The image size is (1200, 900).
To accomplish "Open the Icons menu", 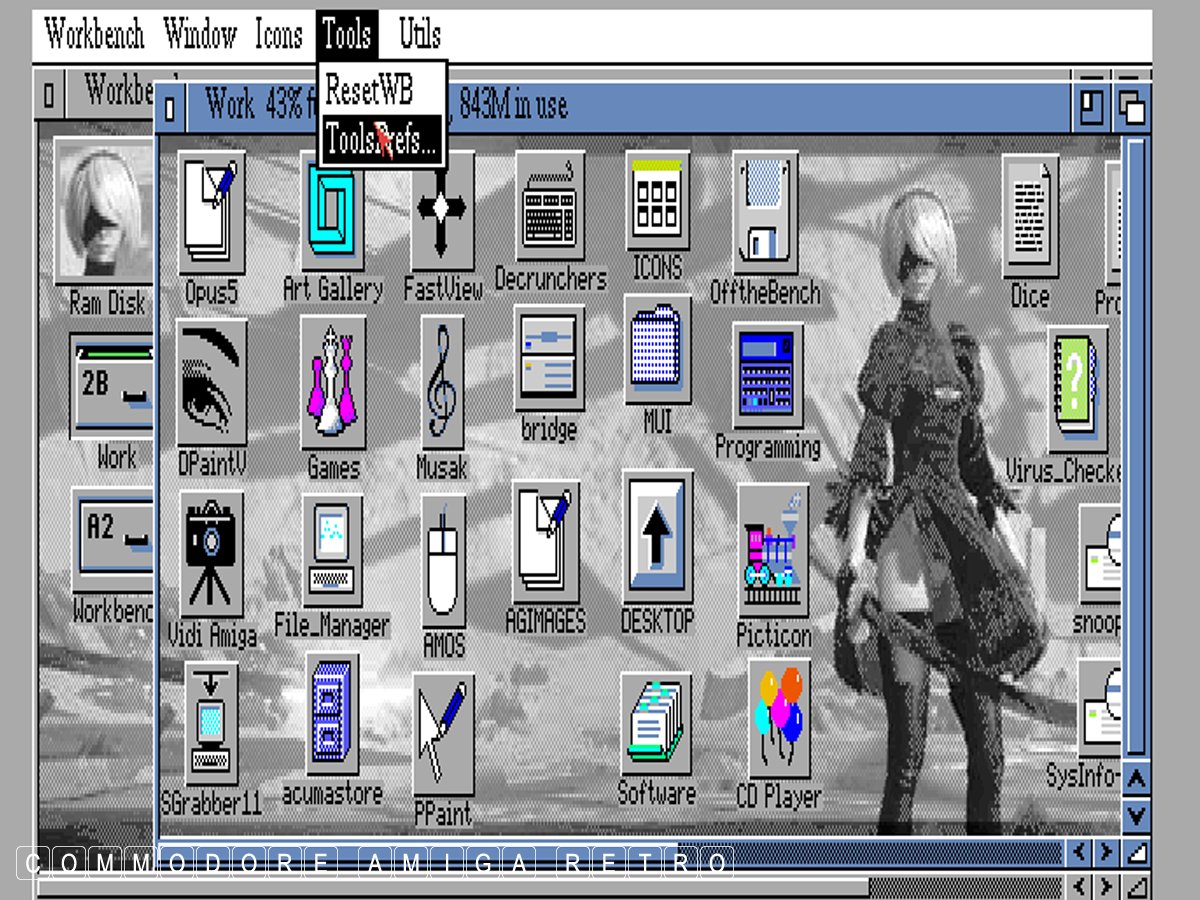I will tap(278, 35).
